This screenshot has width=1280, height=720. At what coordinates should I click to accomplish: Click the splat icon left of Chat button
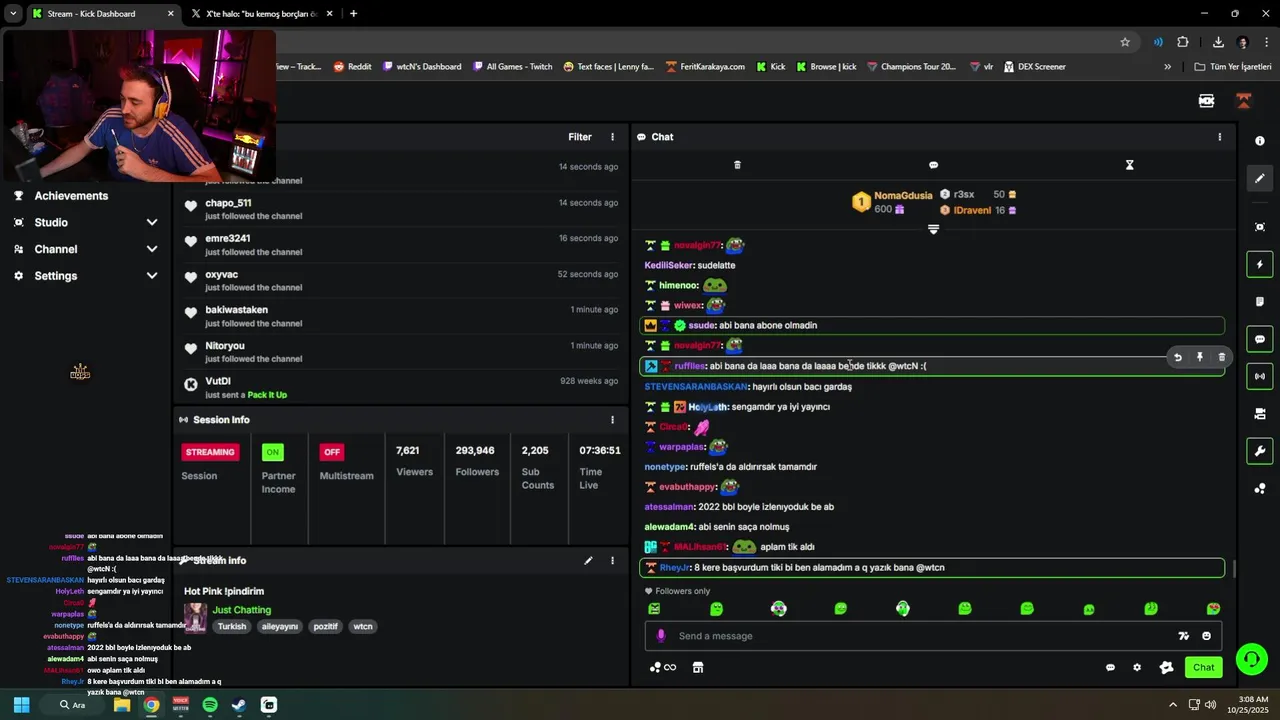tap(1166, 668)
